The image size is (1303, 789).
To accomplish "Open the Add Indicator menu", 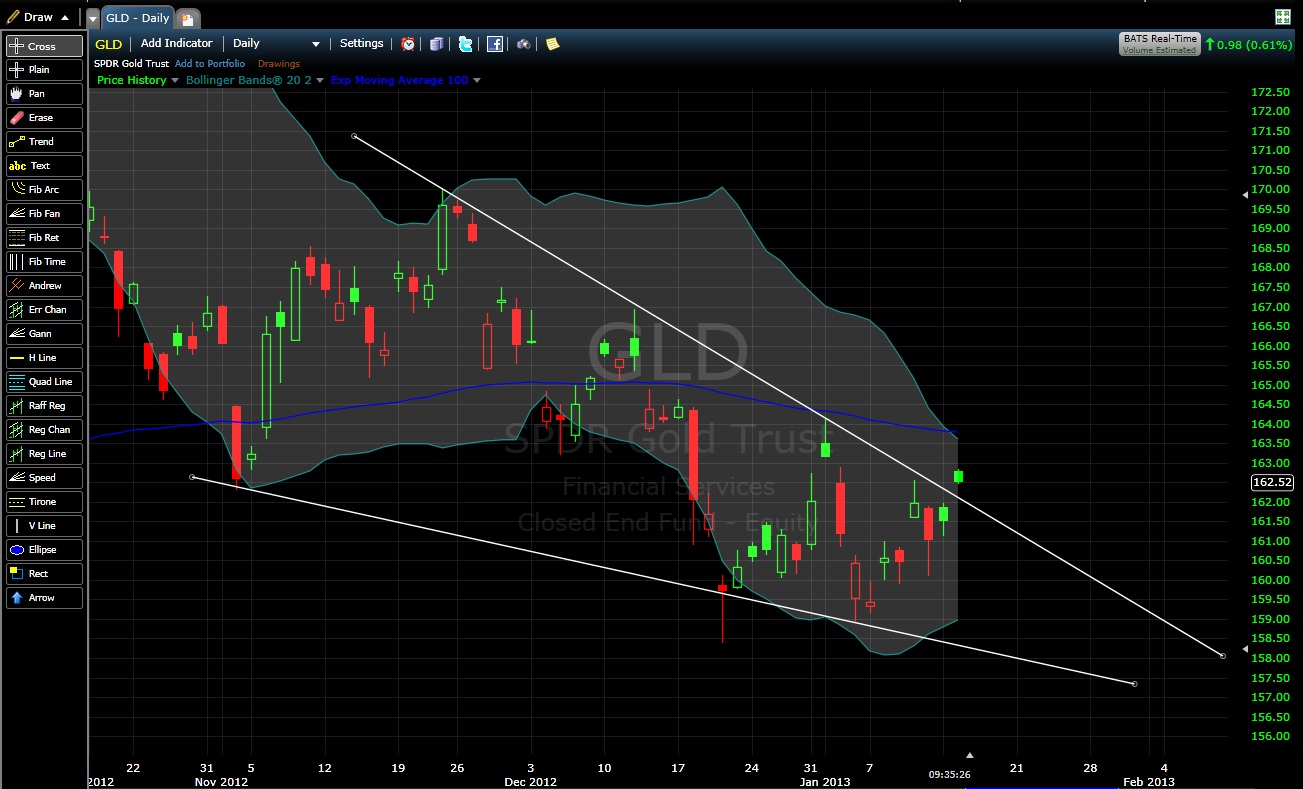I will (177, 44).
